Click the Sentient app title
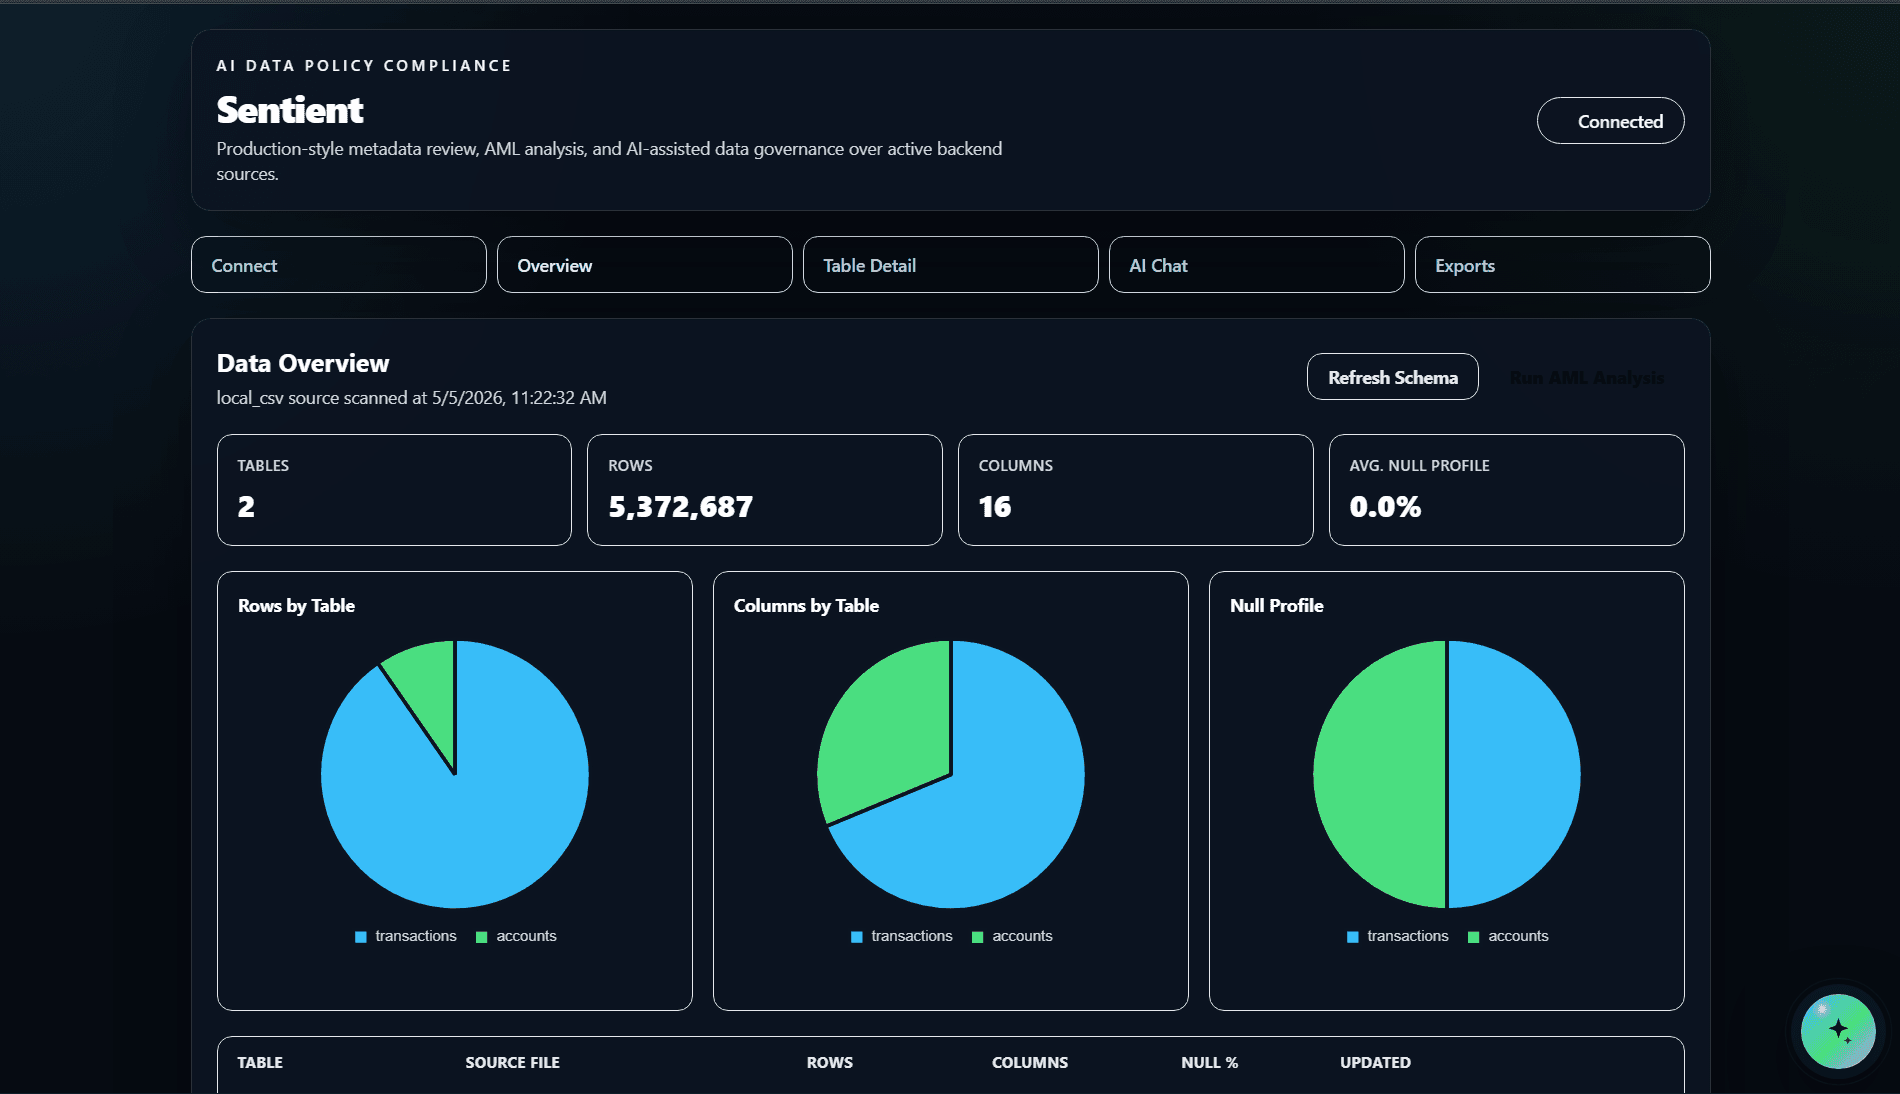Image resolution: width=1900 pixels, height=1094 pixels. (290, 110)
